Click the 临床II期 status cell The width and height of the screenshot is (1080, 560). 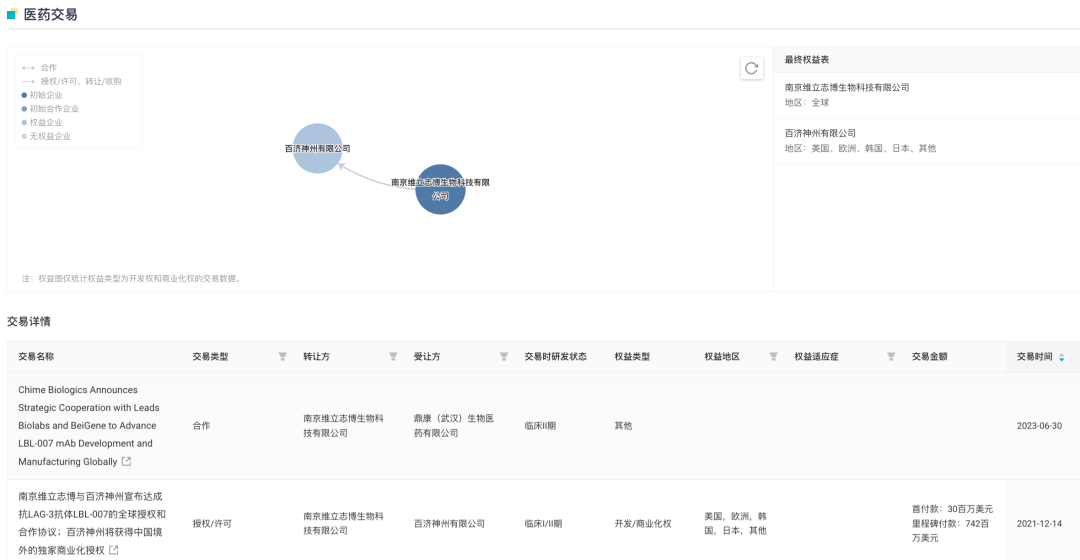pos(540,426)
